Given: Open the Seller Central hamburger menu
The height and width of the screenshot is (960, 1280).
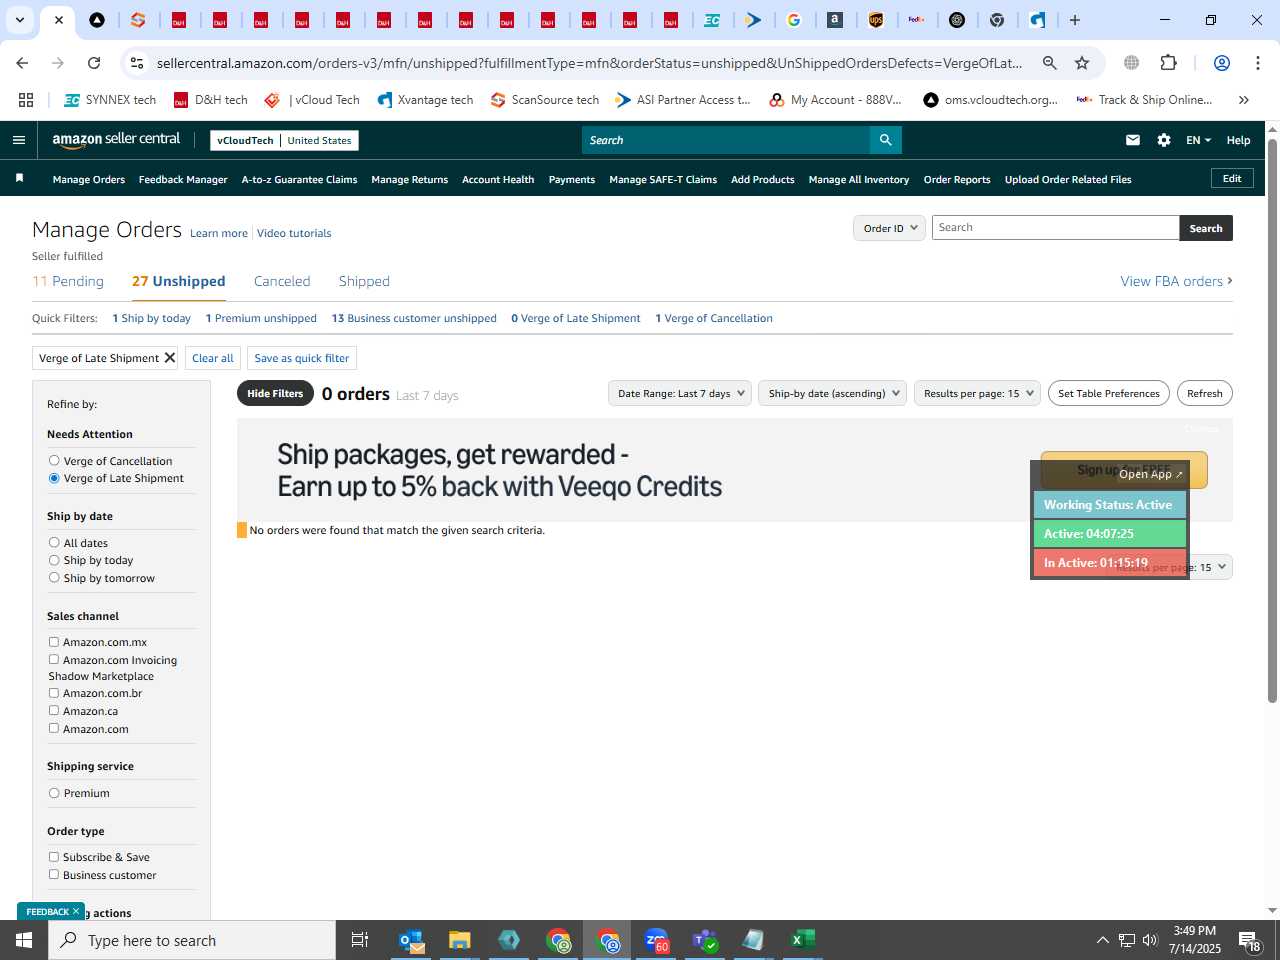Looking at the screenshot, I should tap(18, 140).
